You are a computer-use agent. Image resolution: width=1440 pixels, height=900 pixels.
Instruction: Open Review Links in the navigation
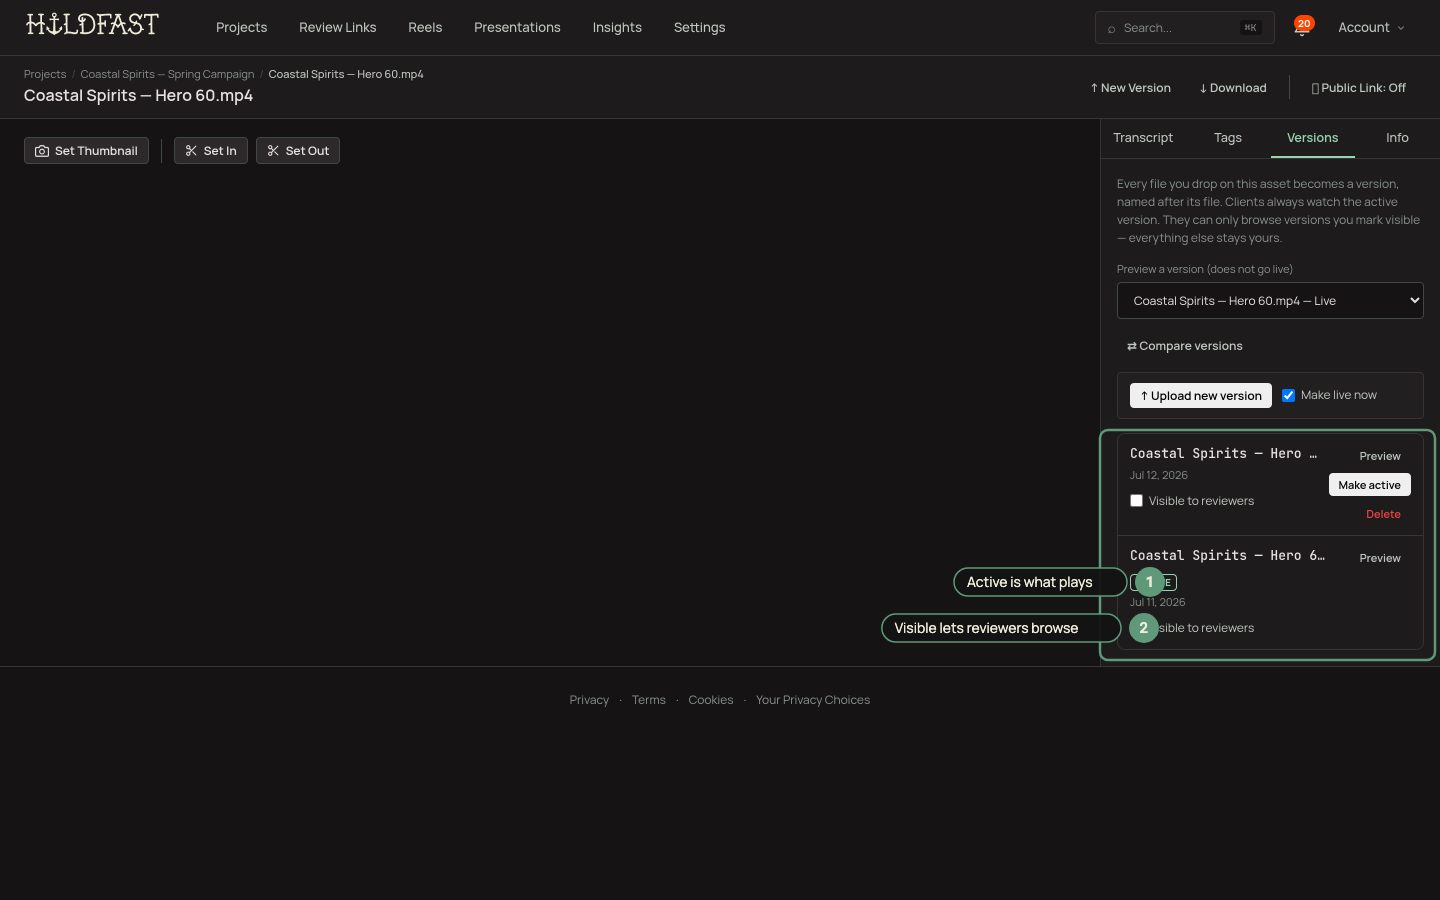(x=337, y=27)
